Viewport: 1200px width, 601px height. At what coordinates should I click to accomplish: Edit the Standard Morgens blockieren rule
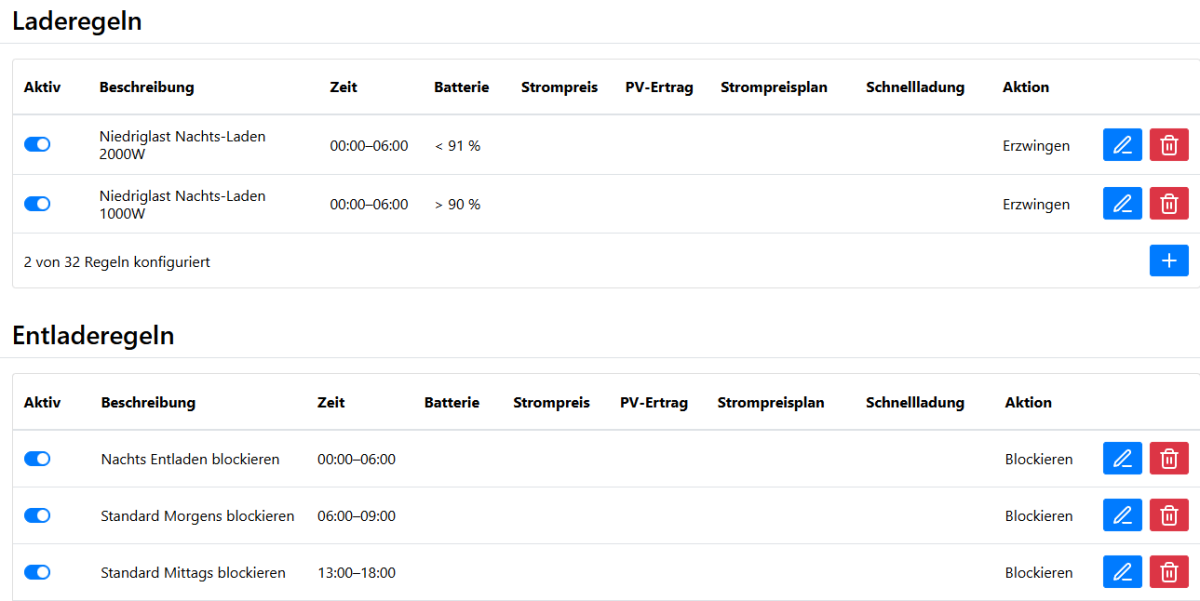coord(1122,516)
